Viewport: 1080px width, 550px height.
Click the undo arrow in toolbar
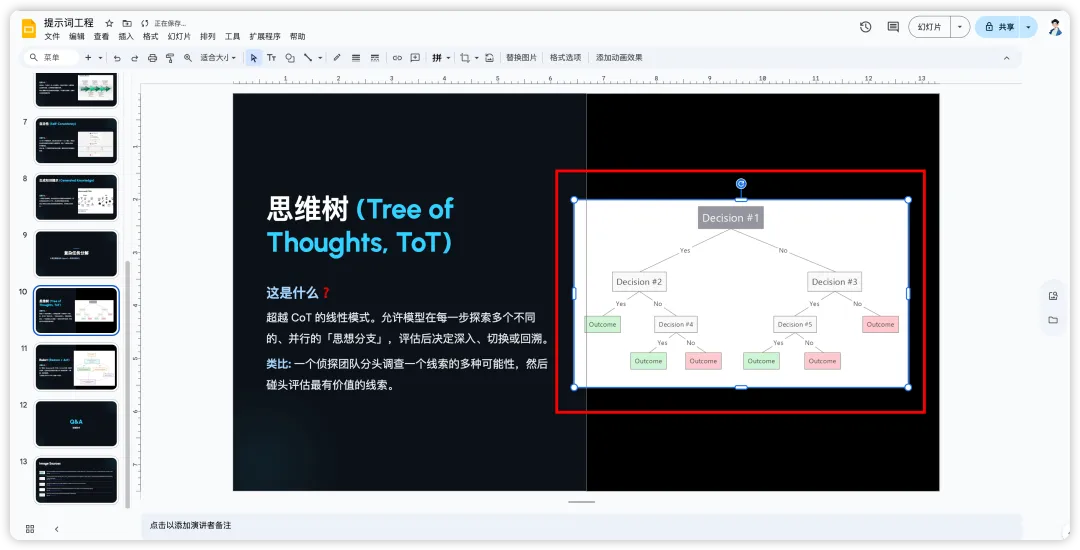(117, 58)
